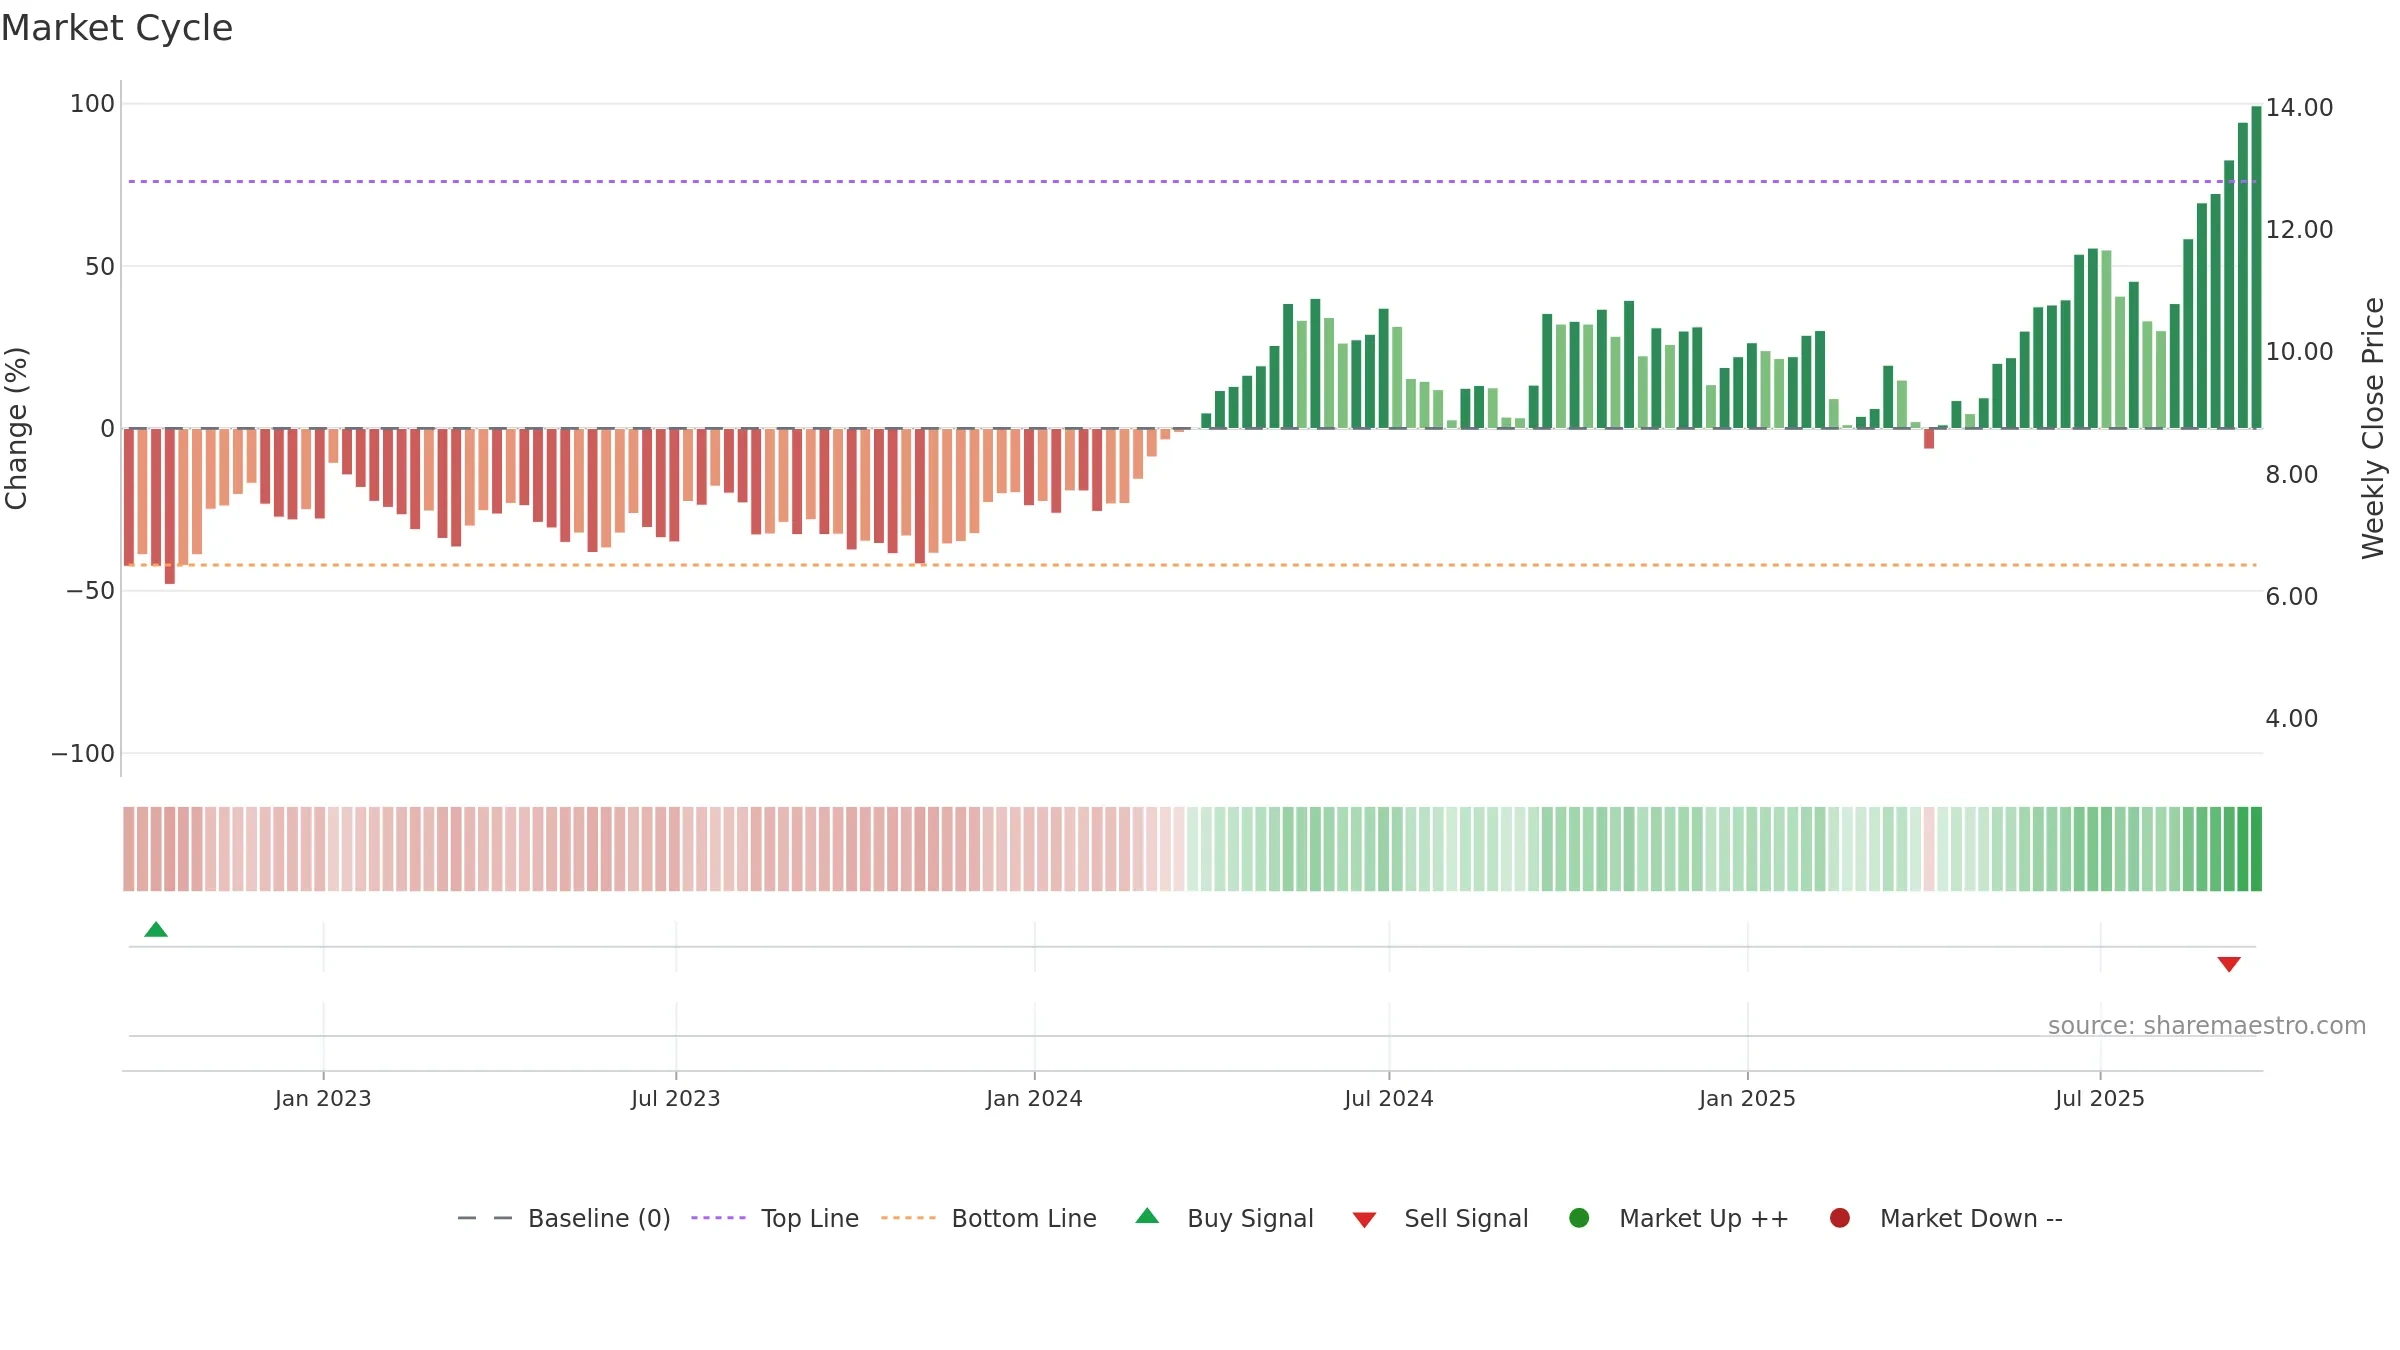2400x1350 pixels.
Task: Click the gray dashed Baseline legend sample
Action: [484, 1218]
